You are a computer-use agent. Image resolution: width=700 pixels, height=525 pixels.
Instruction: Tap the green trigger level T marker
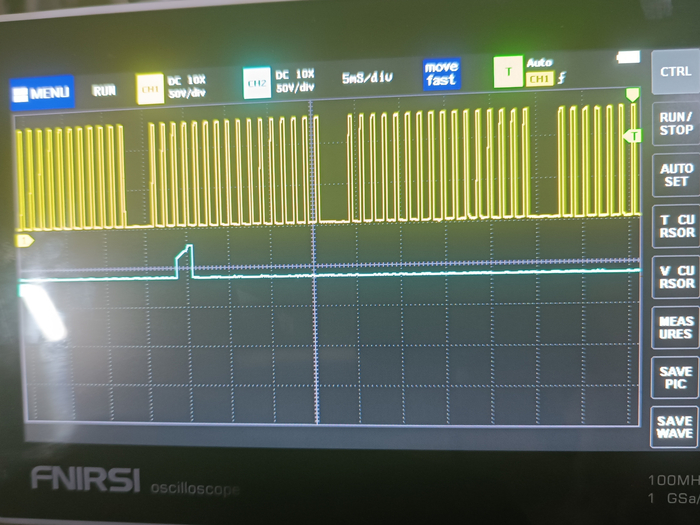[x=633, y=135]
